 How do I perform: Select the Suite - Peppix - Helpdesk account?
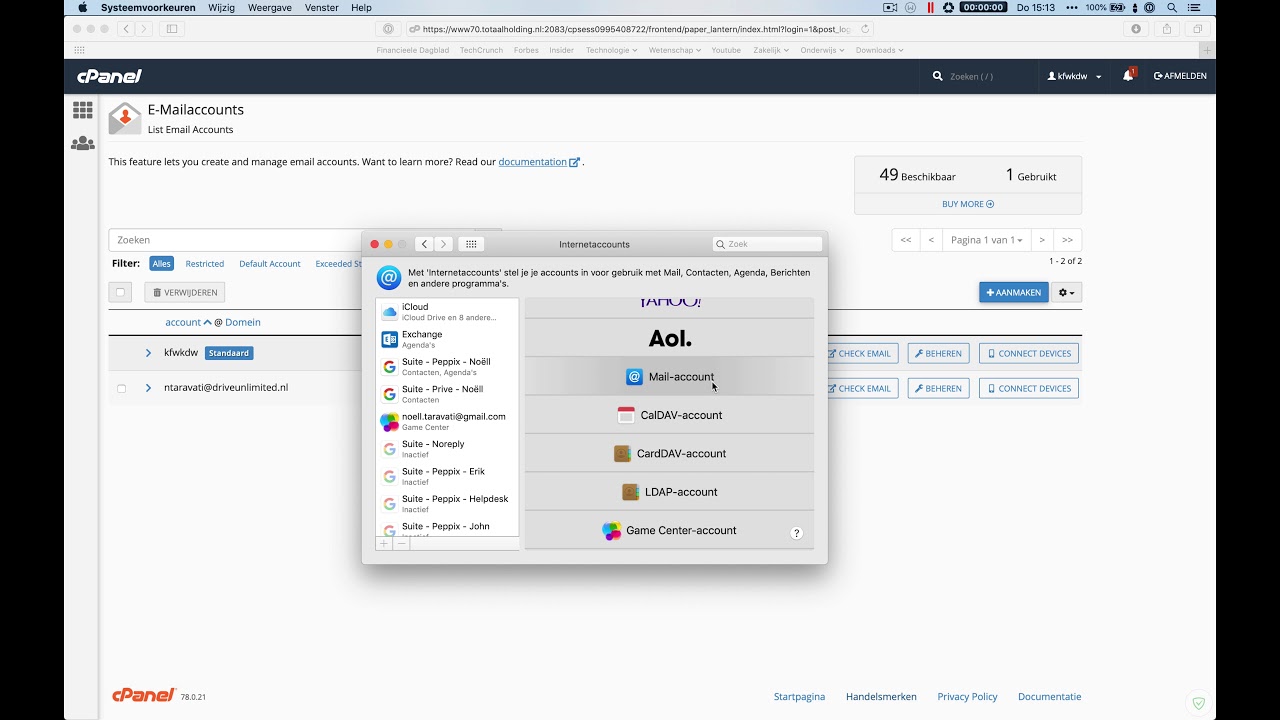[447, 503]
